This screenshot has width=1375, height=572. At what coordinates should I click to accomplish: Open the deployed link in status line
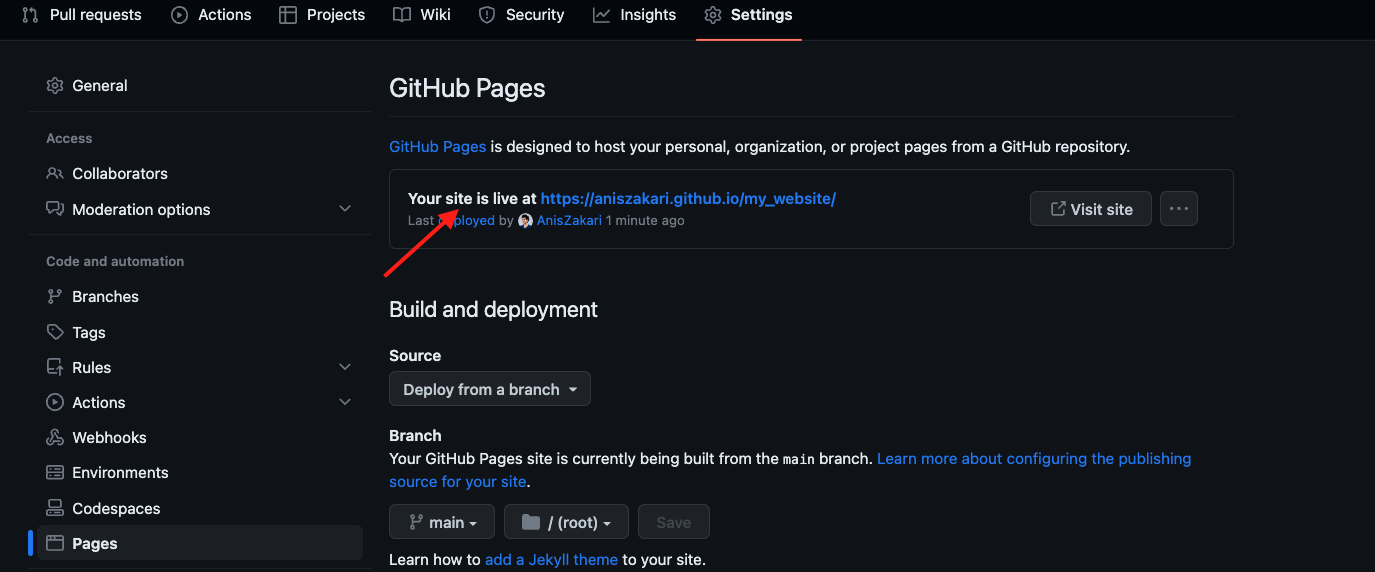(467, 221)
